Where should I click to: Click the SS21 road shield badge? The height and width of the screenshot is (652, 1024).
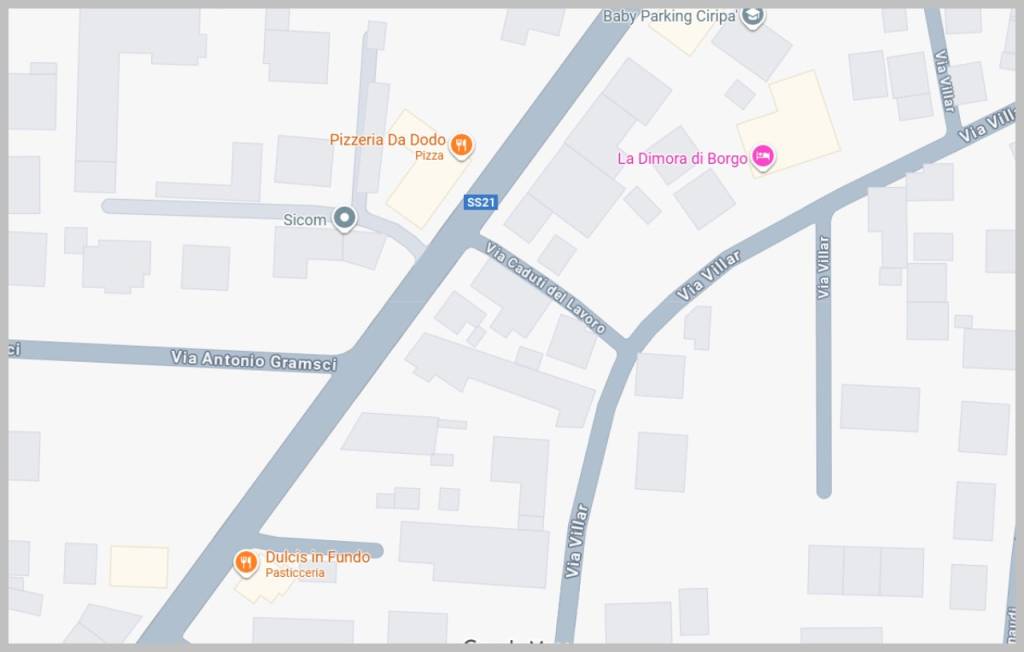coord(481,202)
